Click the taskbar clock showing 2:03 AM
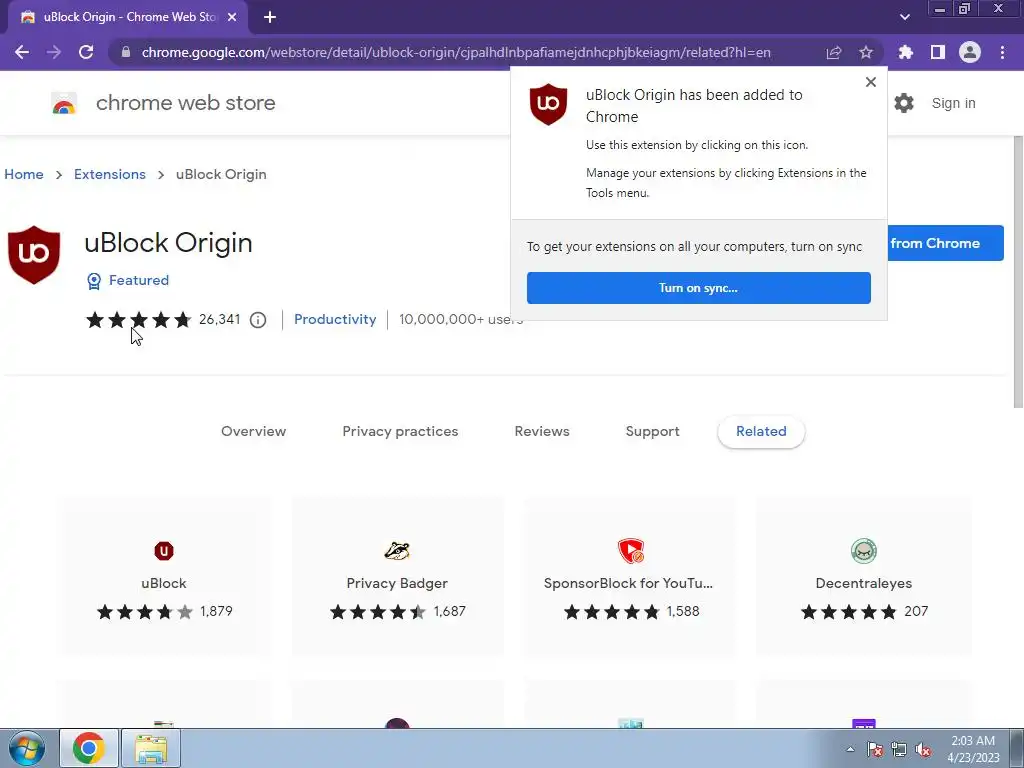This screenshot has height=768, width=1024. tap(973, 748)
